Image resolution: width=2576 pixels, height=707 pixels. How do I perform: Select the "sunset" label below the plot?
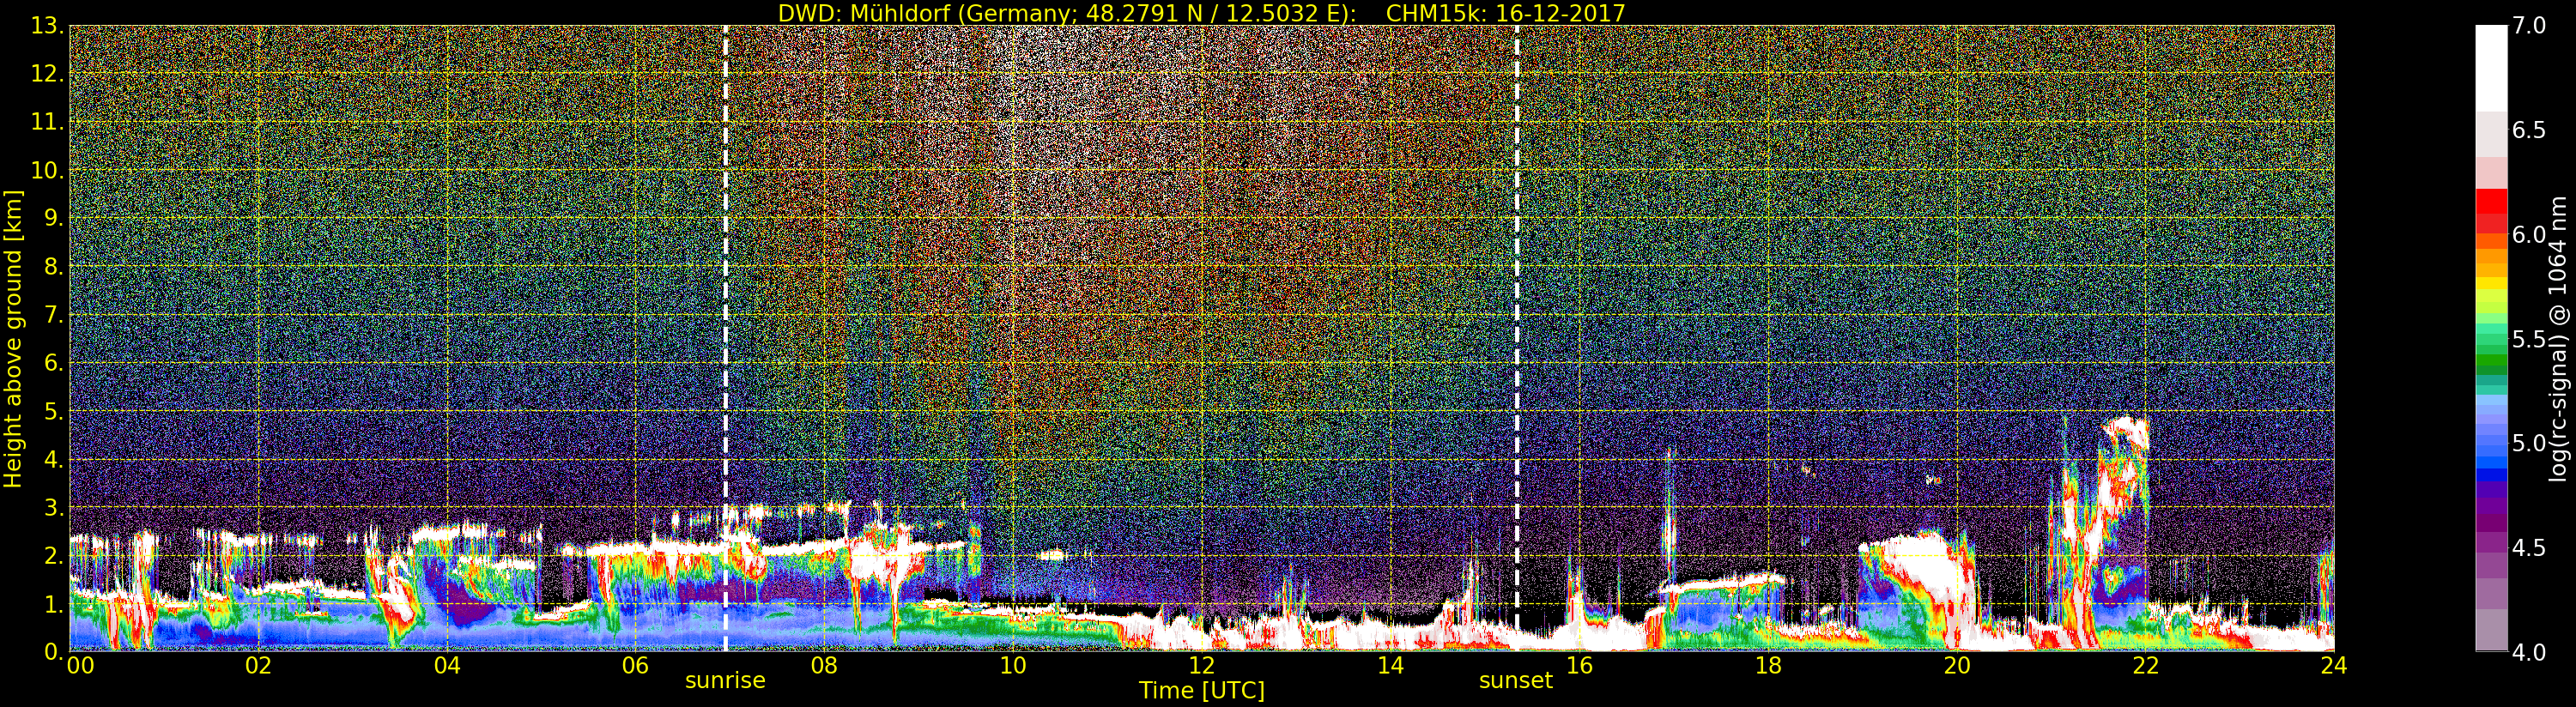coord(1516,681)
